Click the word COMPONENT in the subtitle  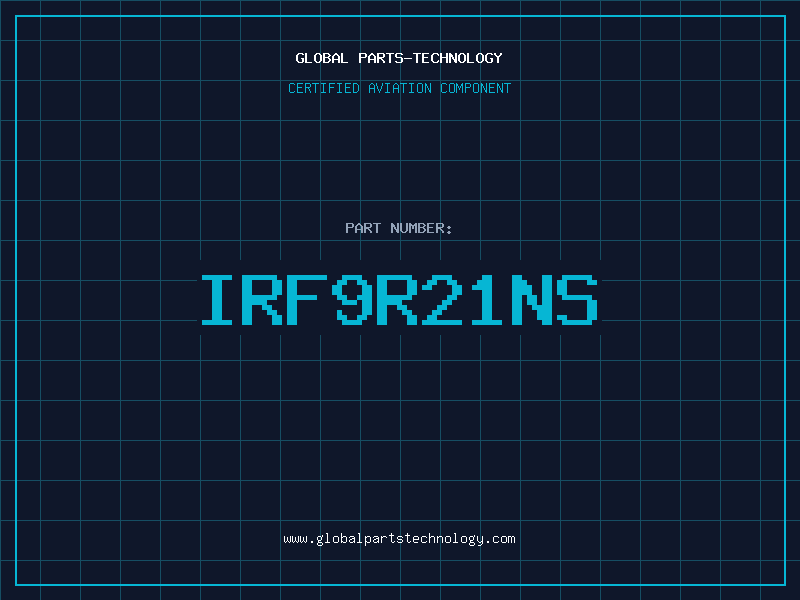tap(476, 88)
